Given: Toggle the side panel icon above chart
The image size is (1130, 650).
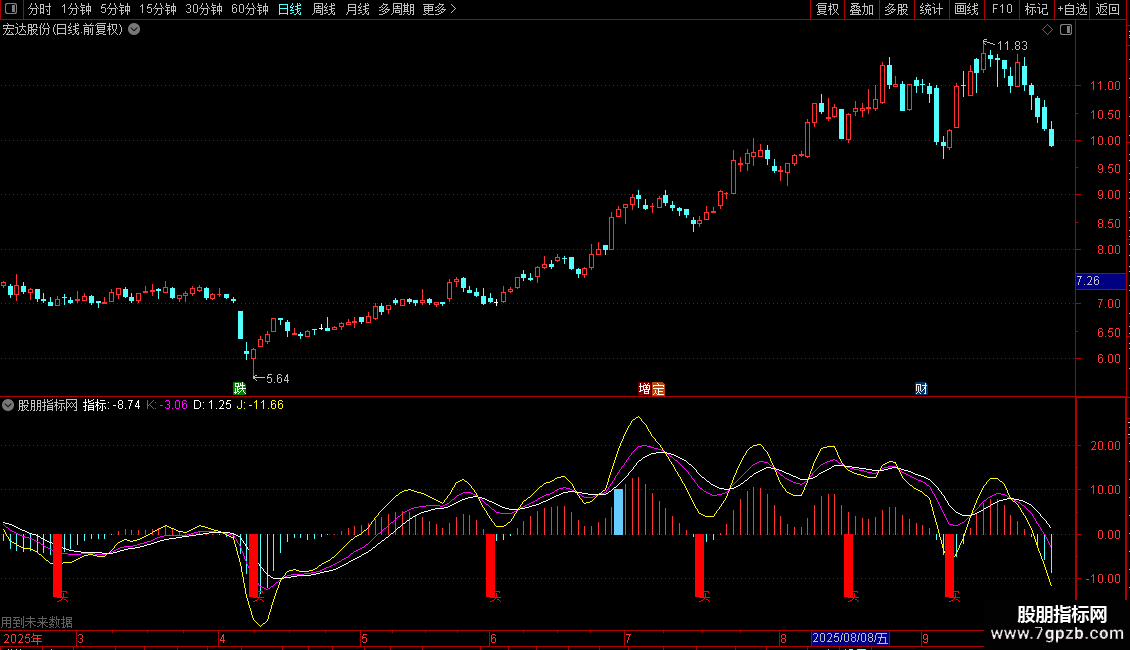Looking at the screenshot, I should point(1066,30).
